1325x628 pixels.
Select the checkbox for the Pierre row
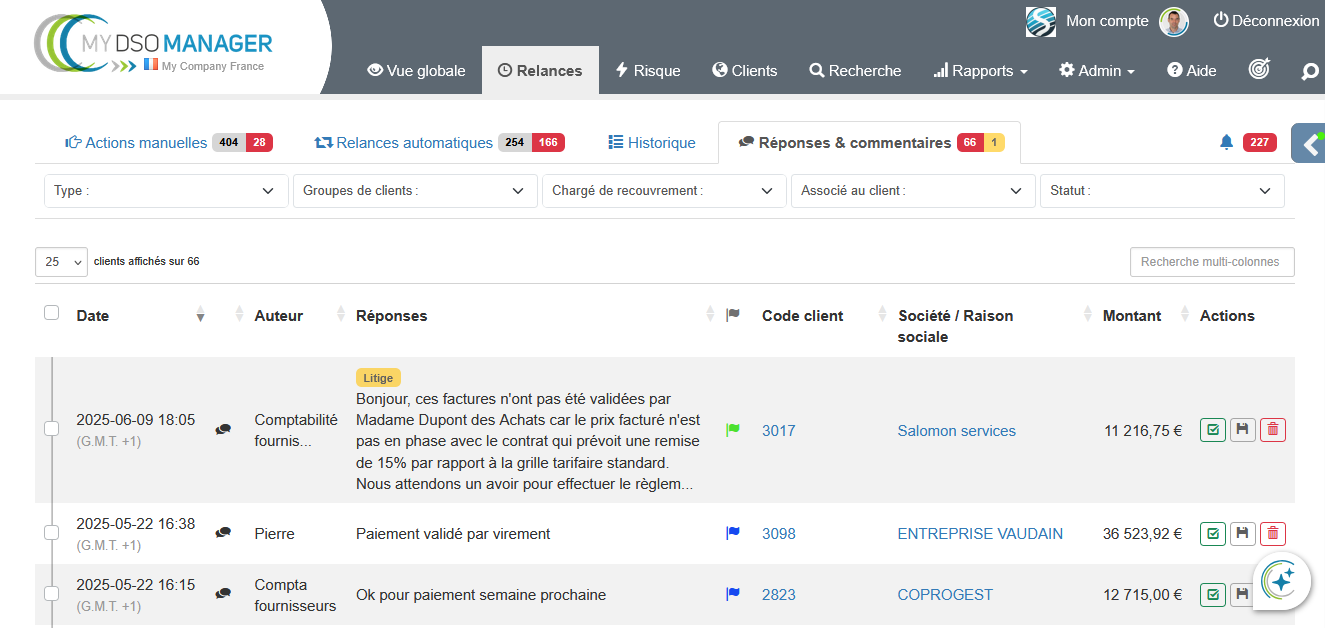(x=52, y=534)
